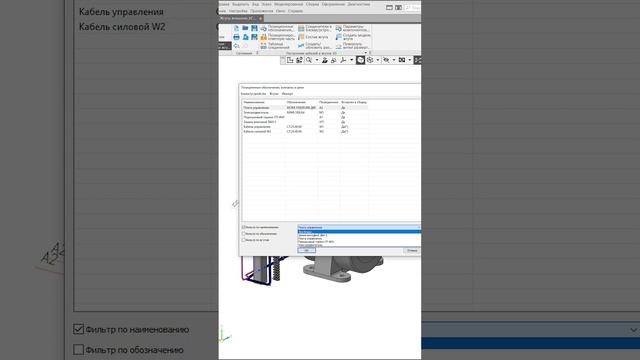Create a new document from the toolbar
The width and height of the screenshot is (640, 360).
point(236,28)
